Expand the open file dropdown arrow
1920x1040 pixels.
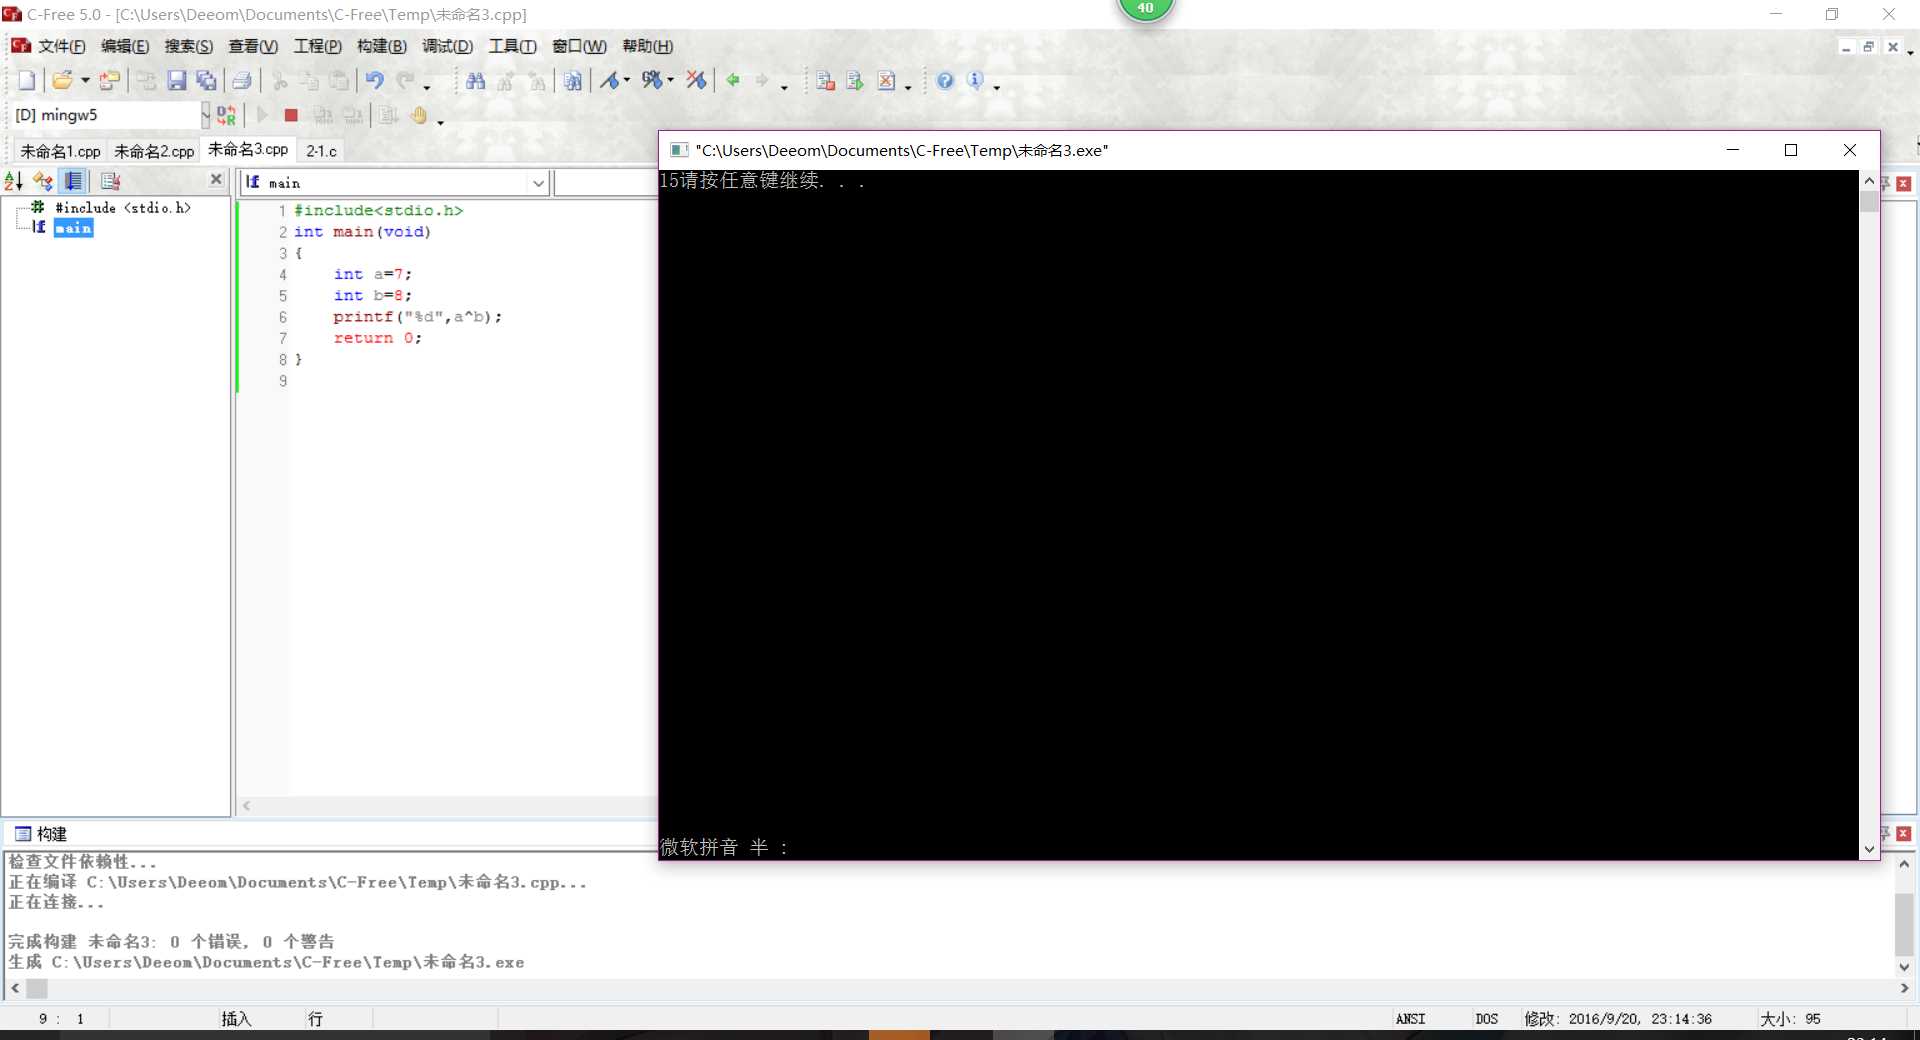(x=85, y=81)
